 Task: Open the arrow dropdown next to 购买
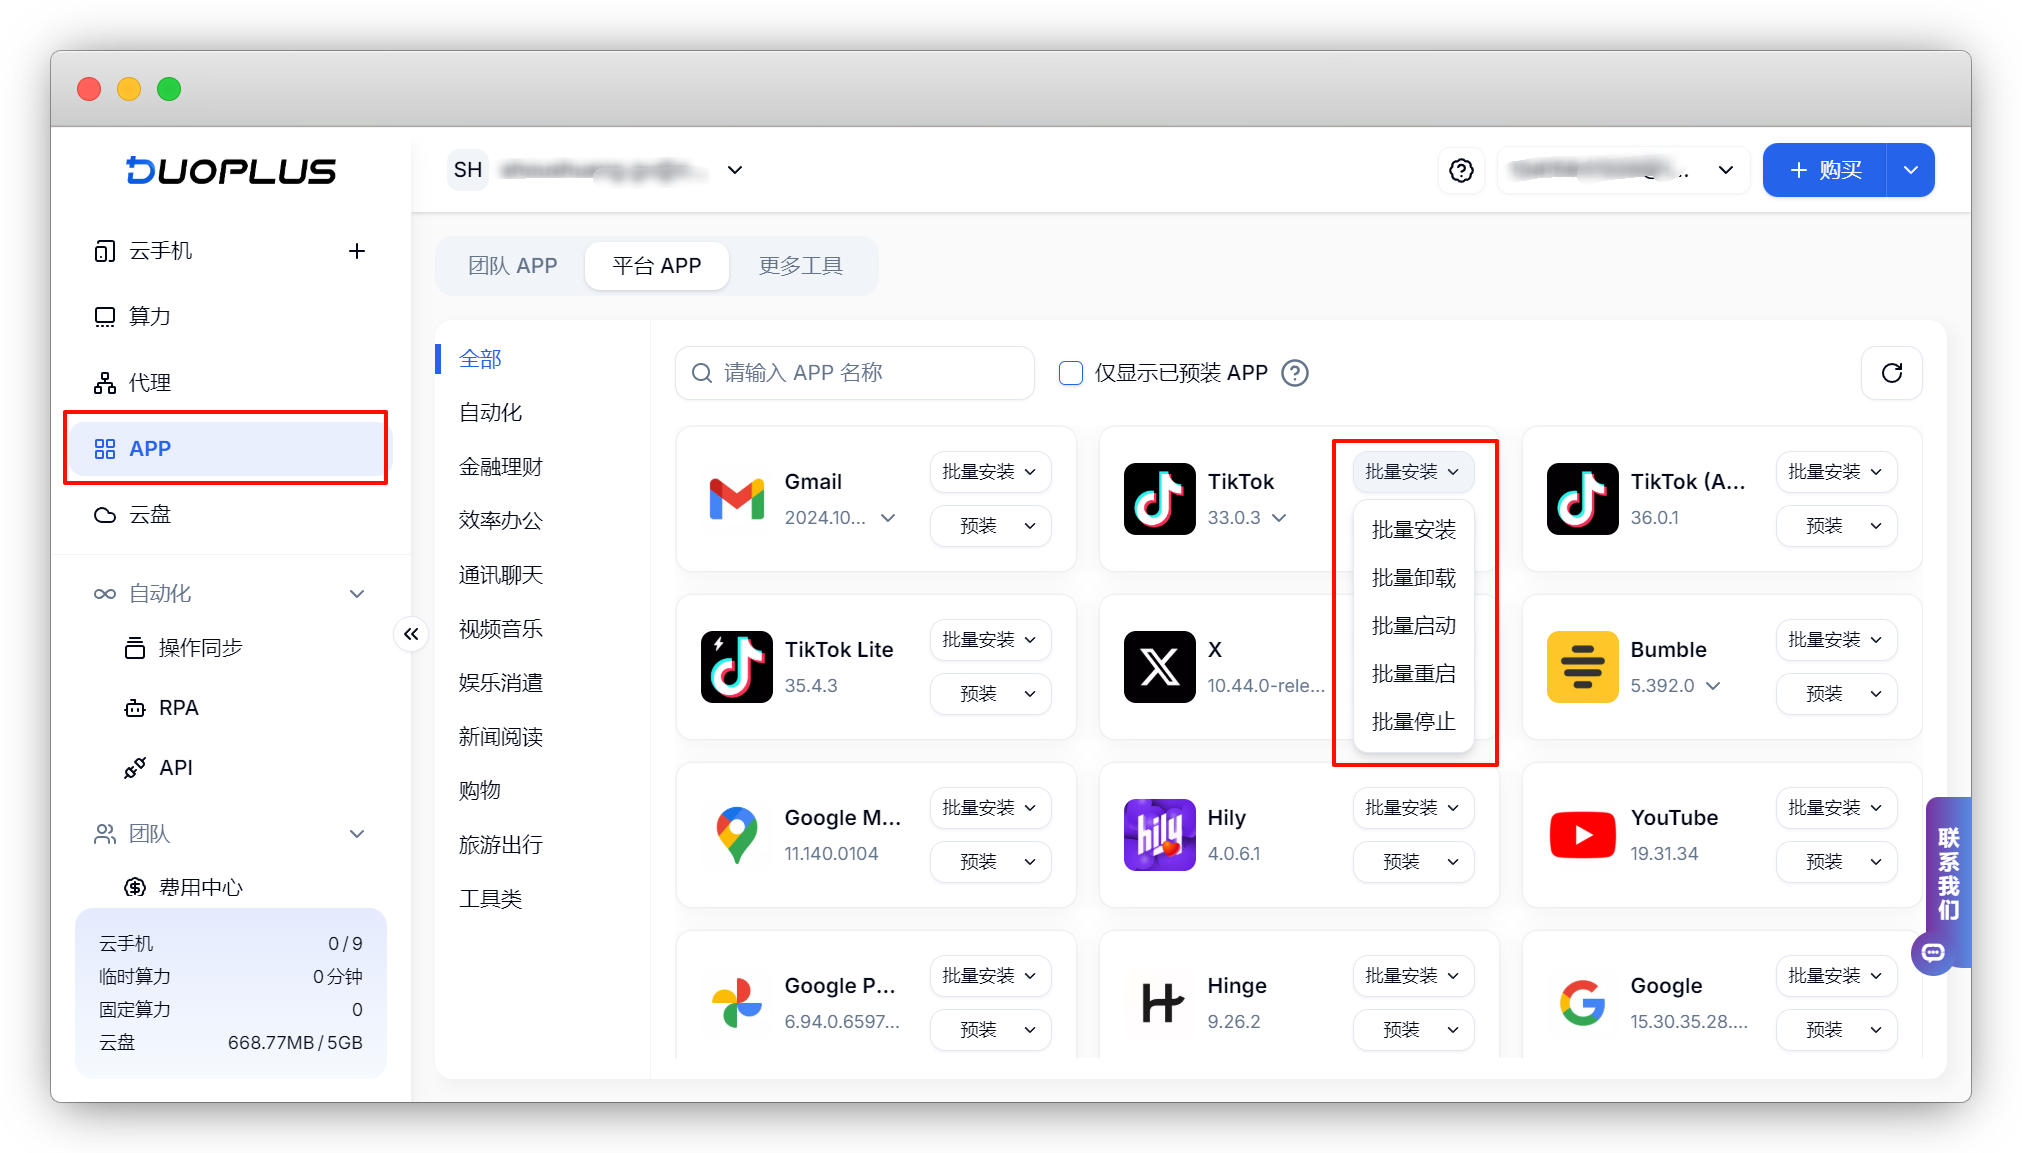point(1910,170)
